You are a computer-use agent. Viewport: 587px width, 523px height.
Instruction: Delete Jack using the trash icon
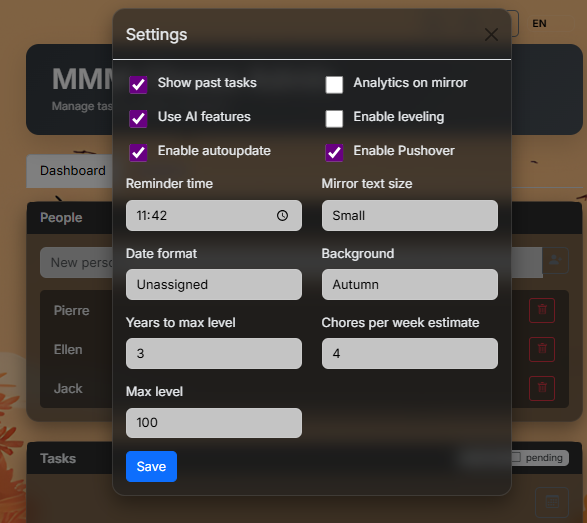[x=542, y=388]
